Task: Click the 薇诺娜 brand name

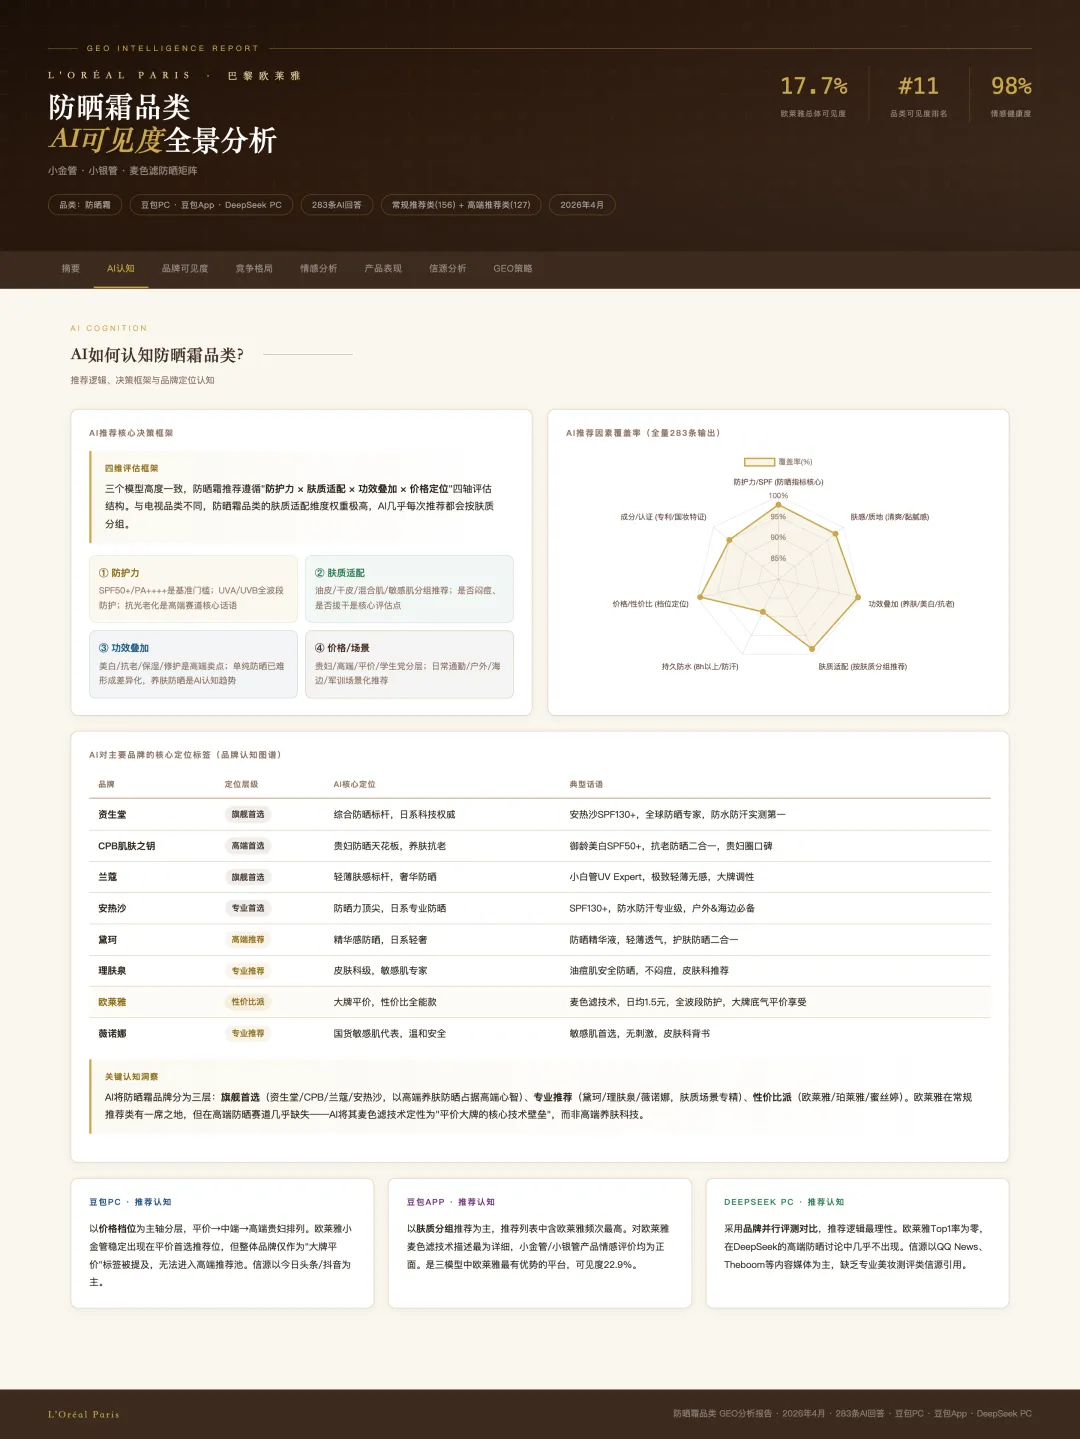Action: pos(112,1034)
